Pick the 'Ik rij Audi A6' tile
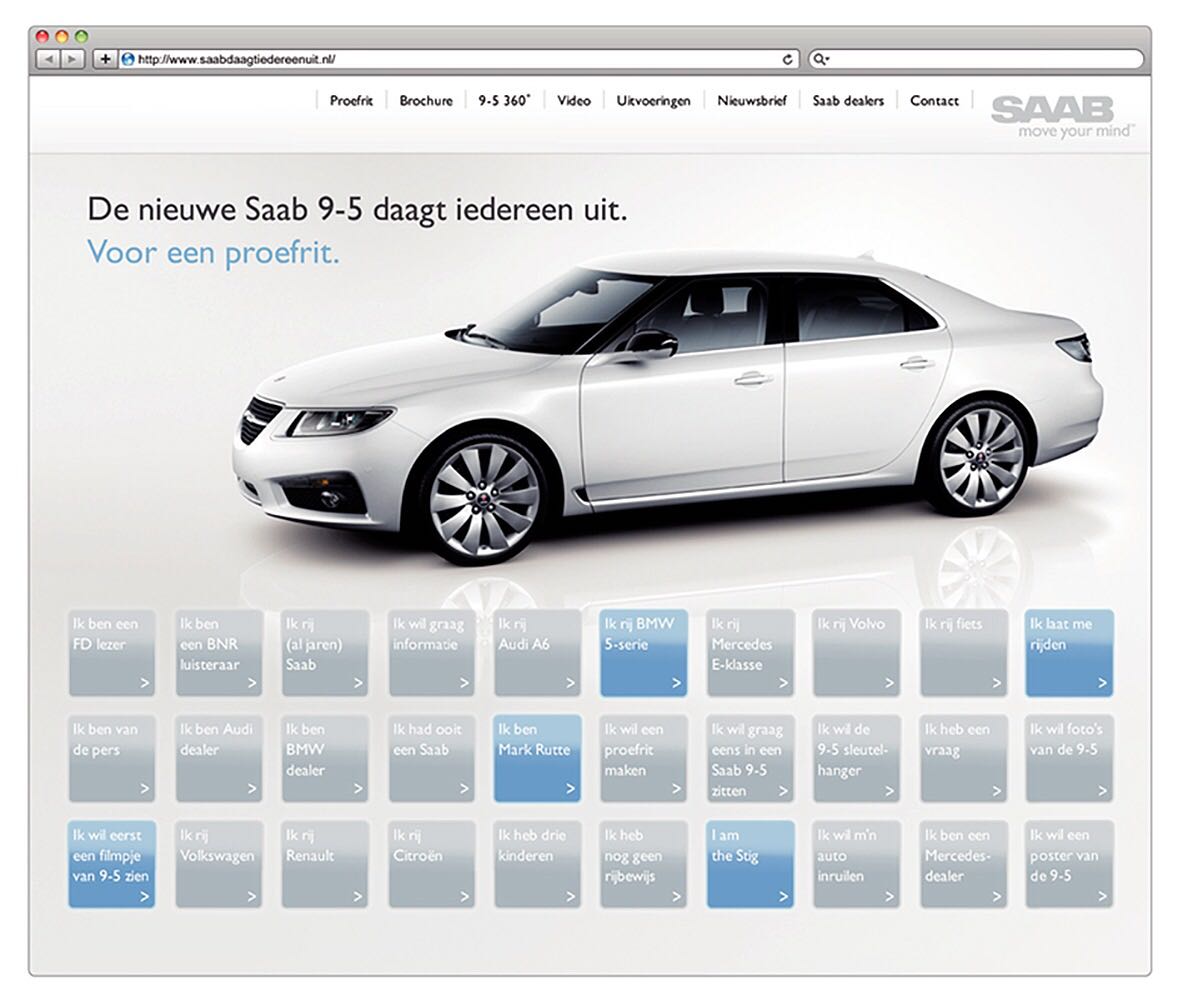The image size is (1178, 1000). coord(537,653)
